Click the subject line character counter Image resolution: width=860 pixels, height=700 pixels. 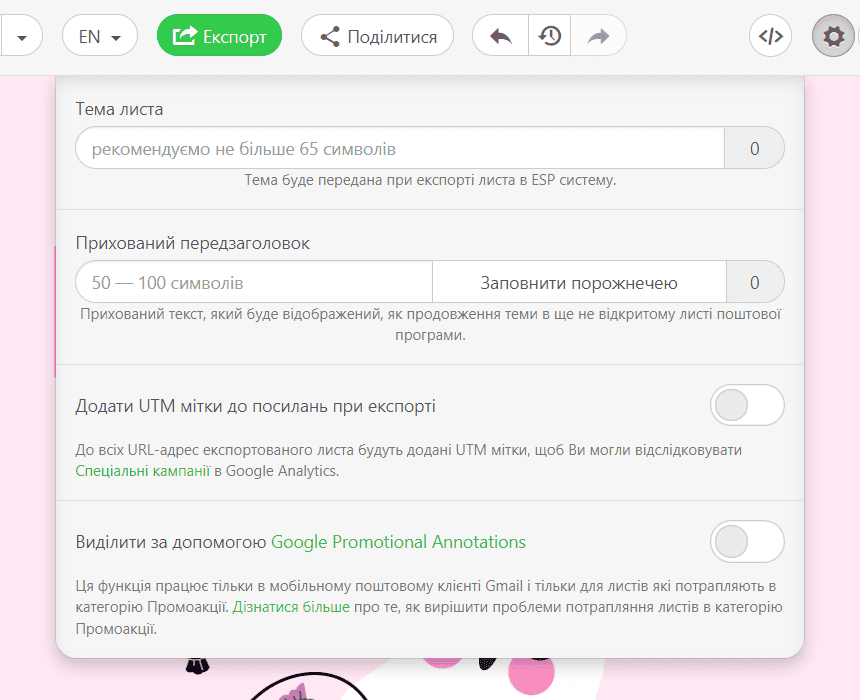point(754,149)
